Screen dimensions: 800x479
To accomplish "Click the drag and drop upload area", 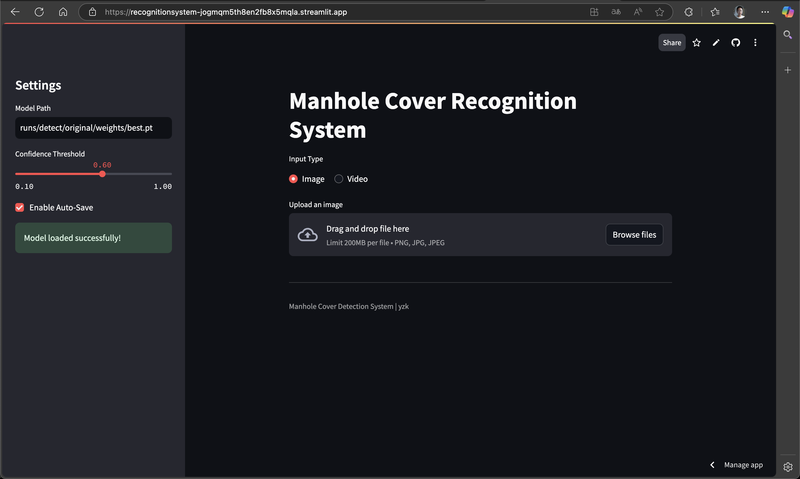I will (480, 235).
